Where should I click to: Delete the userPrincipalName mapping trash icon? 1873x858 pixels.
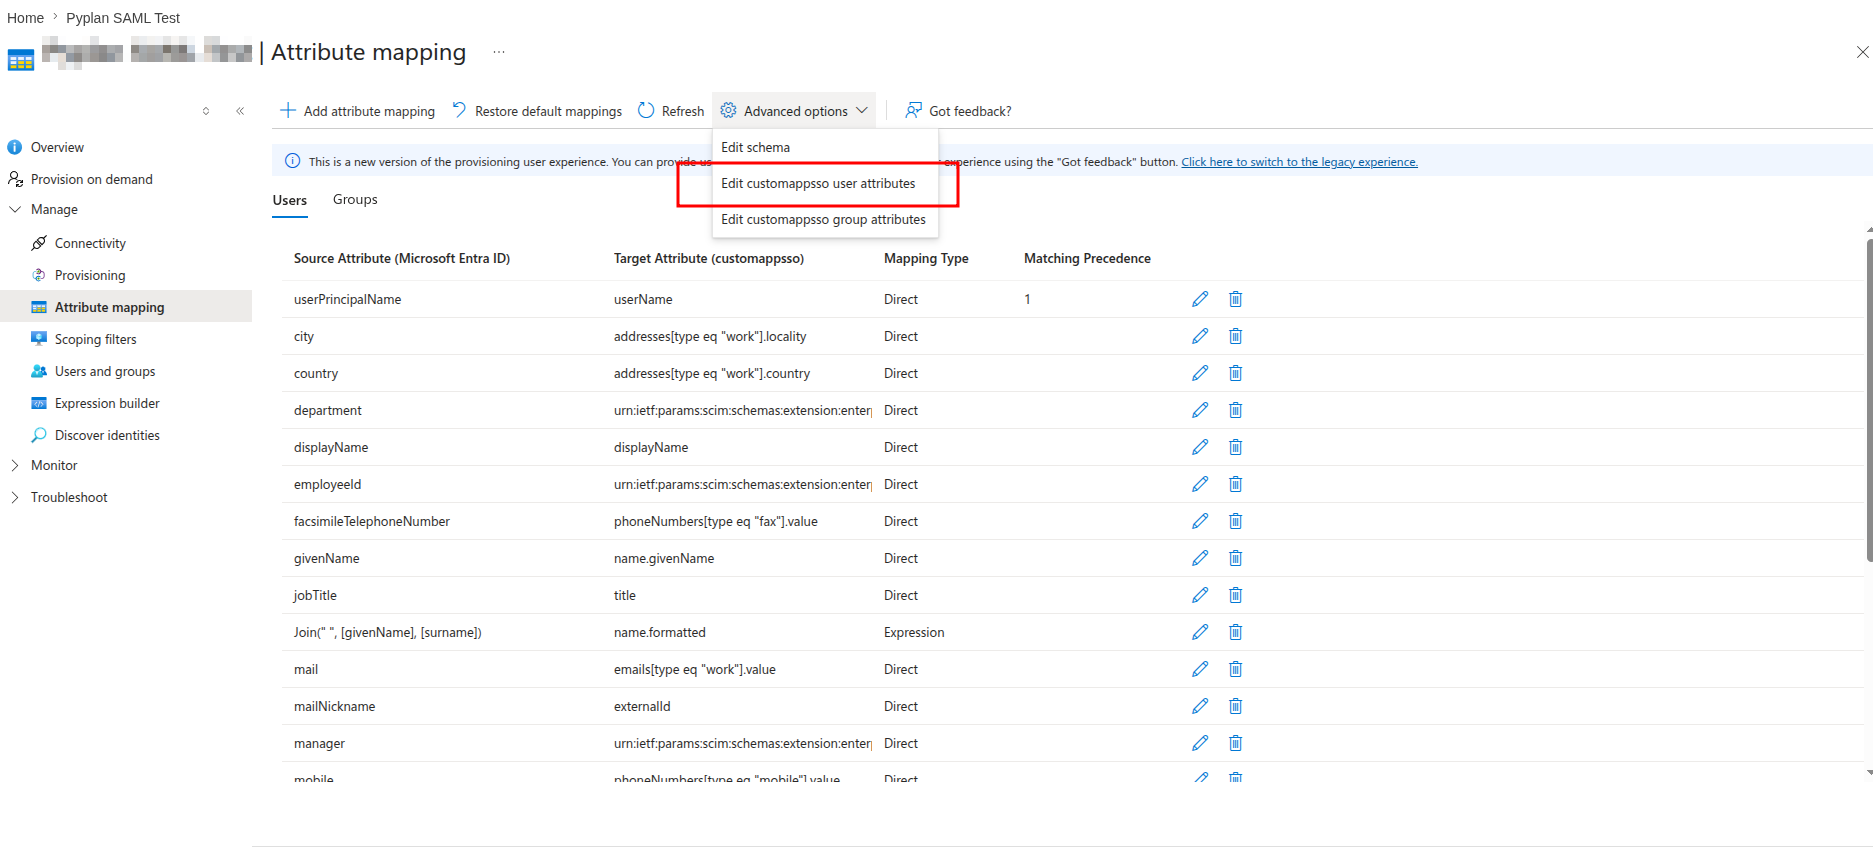[x=1236, y=299]
